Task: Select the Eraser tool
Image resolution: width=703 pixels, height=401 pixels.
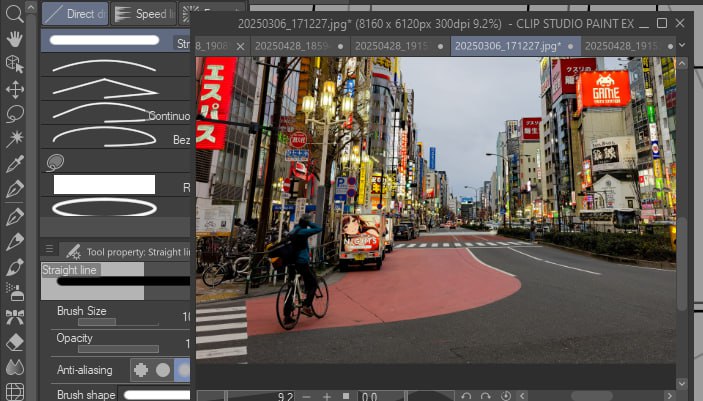Action: [x=15, y=342]
